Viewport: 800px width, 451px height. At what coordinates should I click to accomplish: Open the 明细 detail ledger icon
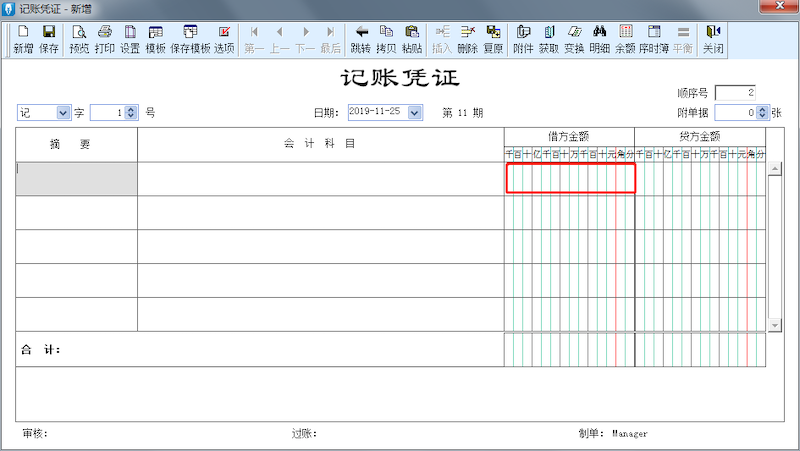pyautogui.click(x=600, y=39)
